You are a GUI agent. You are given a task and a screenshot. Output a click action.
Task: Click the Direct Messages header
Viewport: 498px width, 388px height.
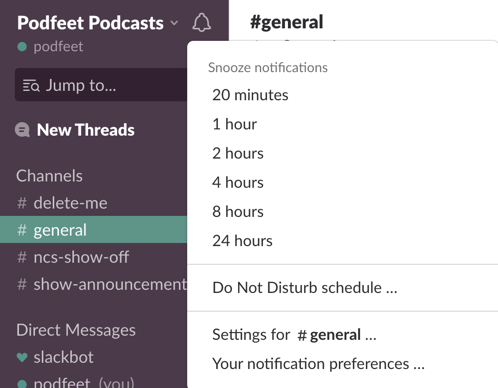pos(76,330)
